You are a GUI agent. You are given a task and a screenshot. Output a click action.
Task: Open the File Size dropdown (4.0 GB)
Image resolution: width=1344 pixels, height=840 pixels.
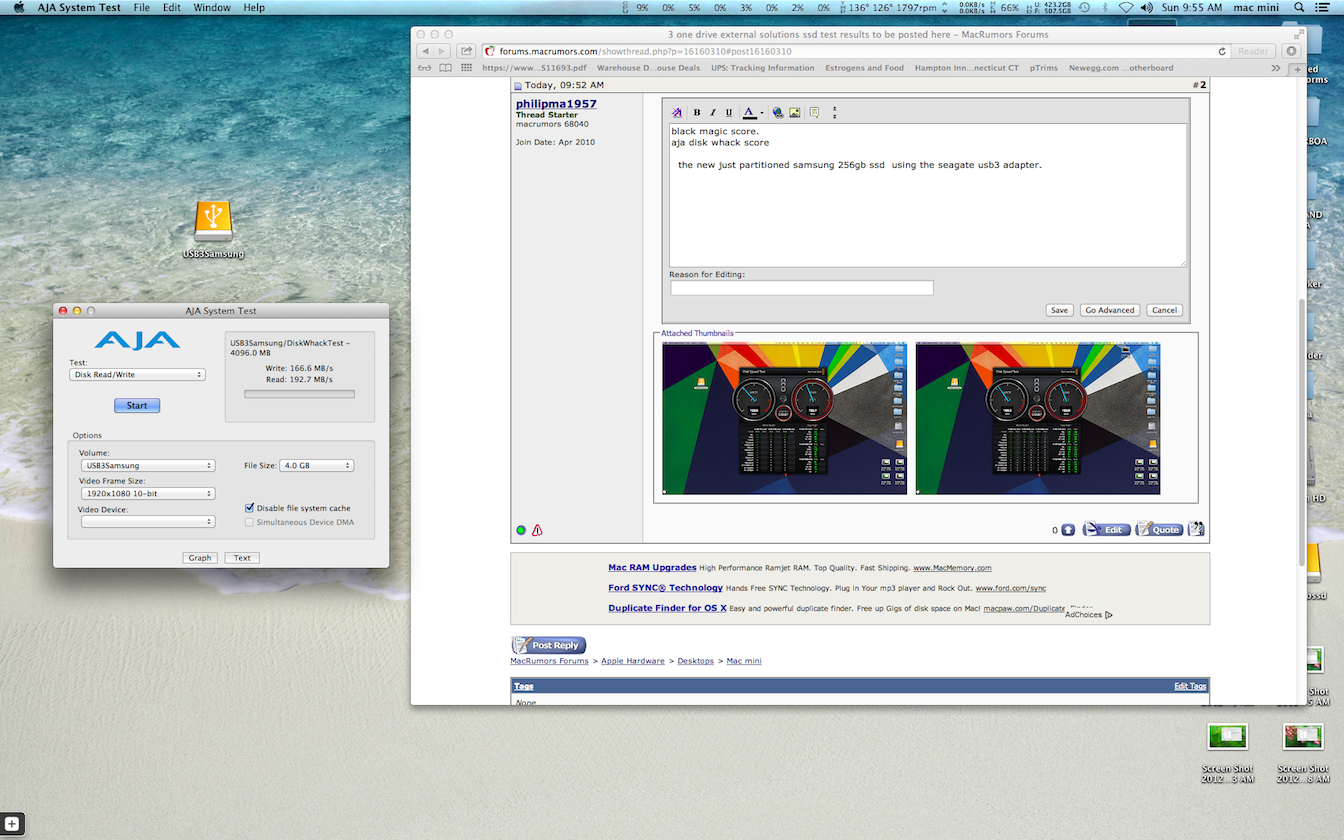[317, 465]
